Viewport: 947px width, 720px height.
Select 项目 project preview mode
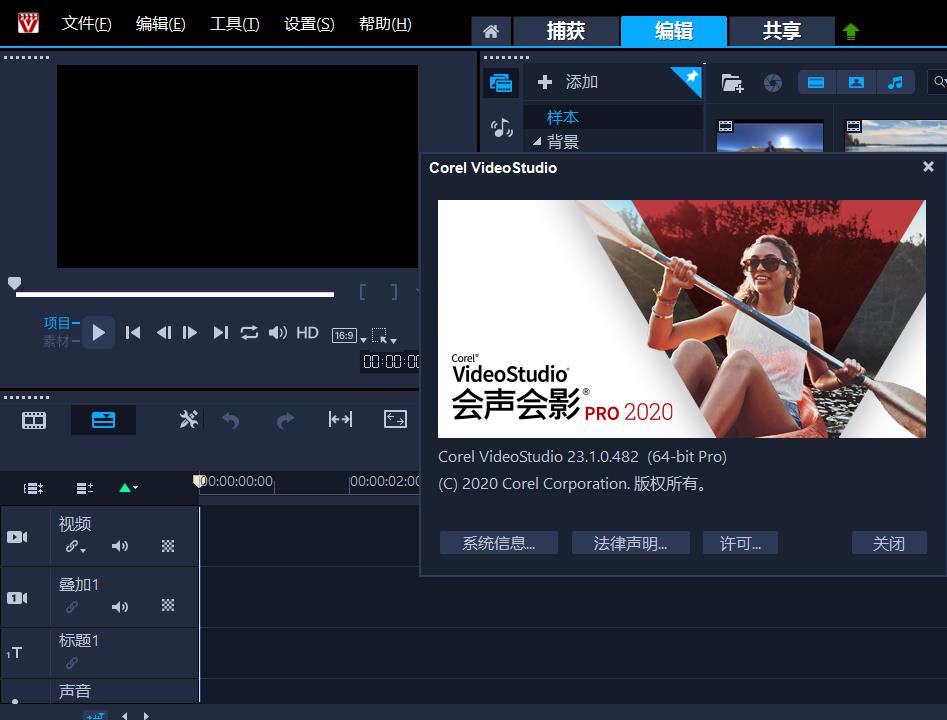pos(57,323)
